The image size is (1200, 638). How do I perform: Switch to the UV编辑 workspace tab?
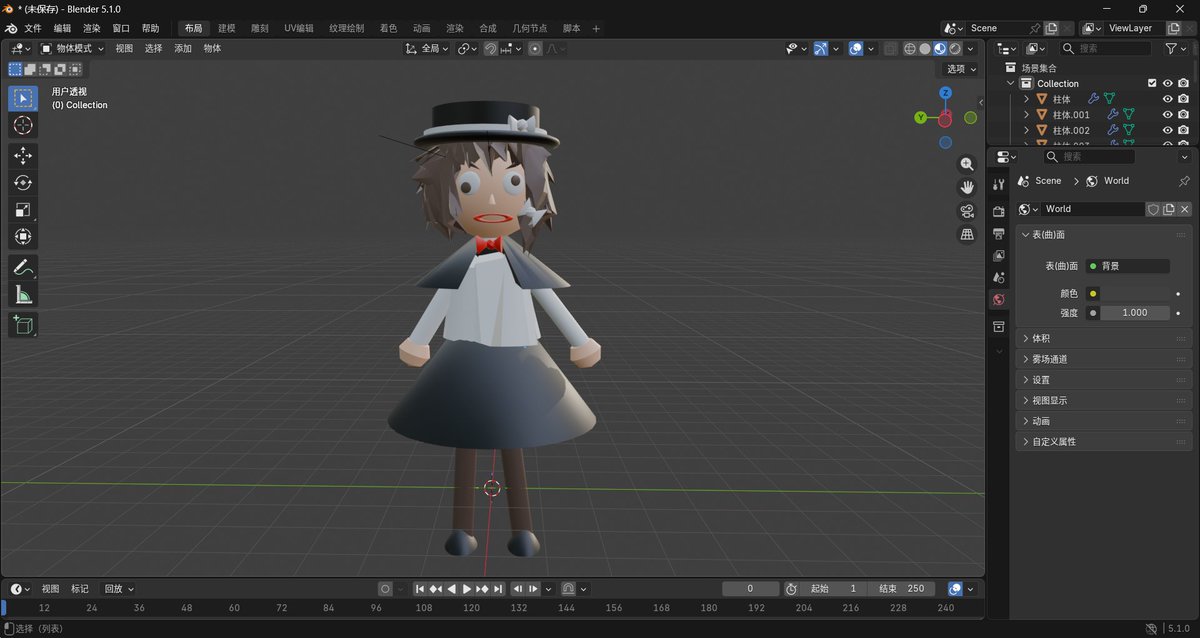tap(298, 28)
